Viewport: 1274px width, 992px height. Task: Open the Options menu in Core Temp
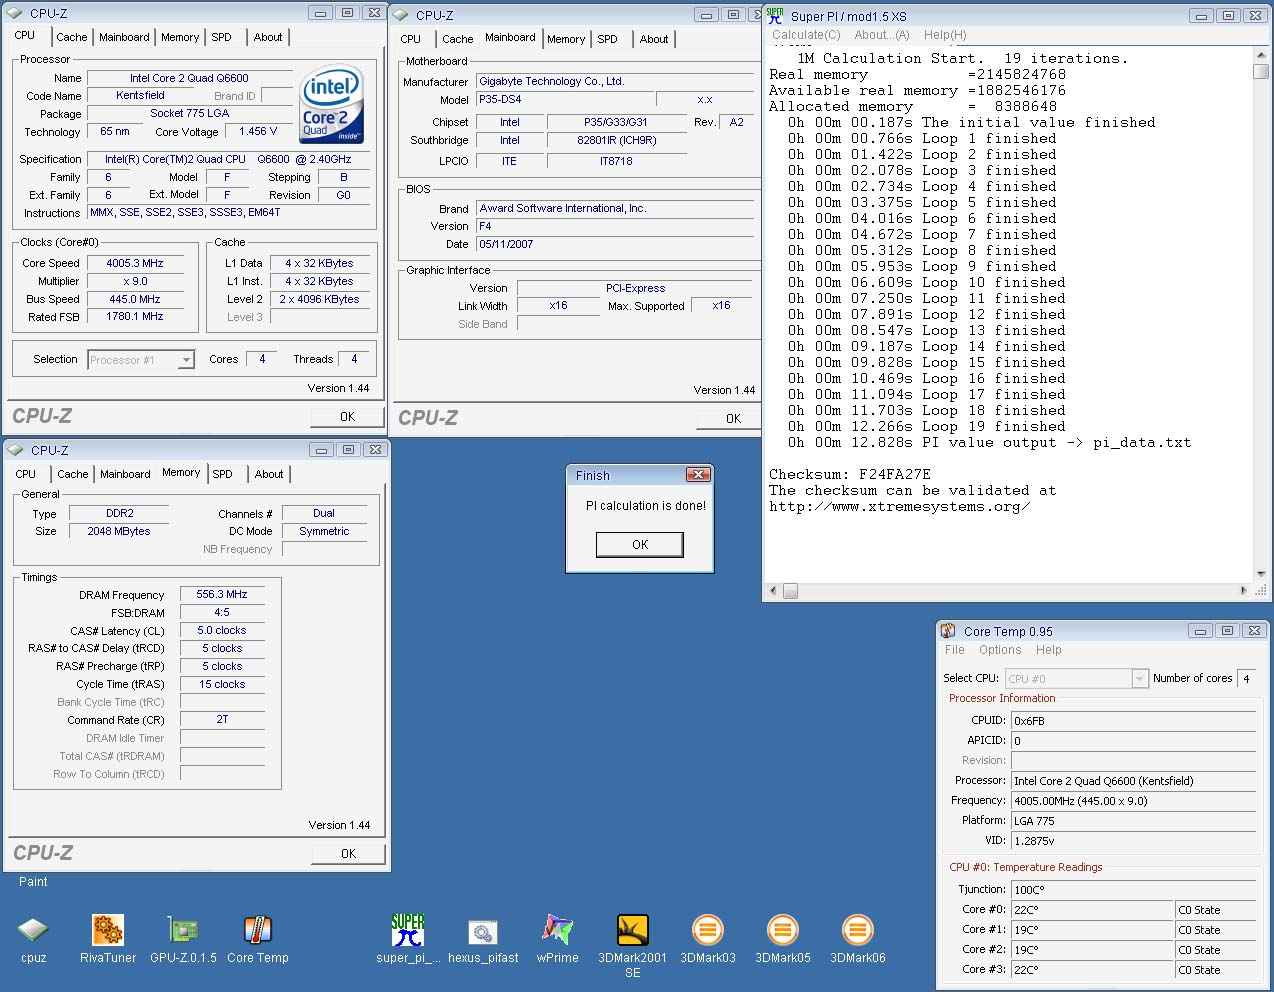(1000, 650)
